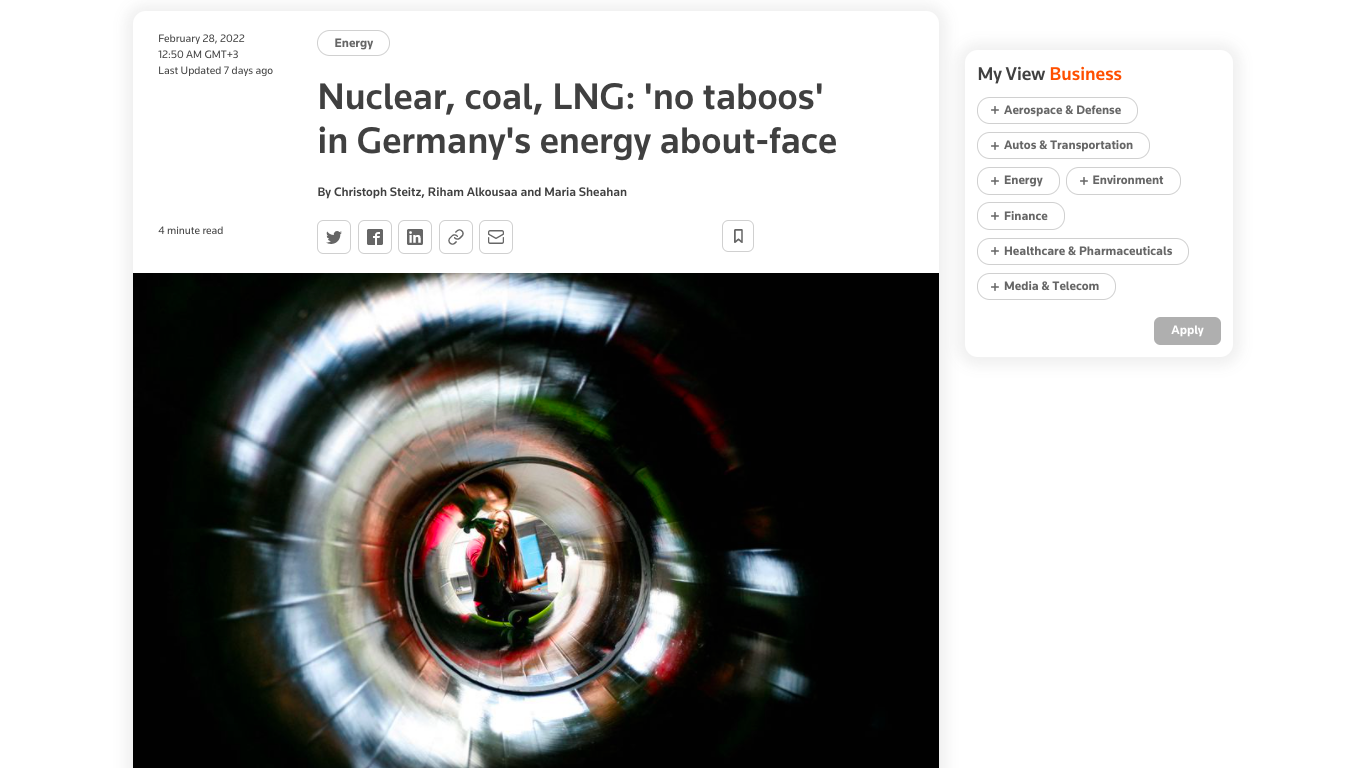
Task: Click 'Last Updated 7 days ago' text
Action: coord(215,71)
